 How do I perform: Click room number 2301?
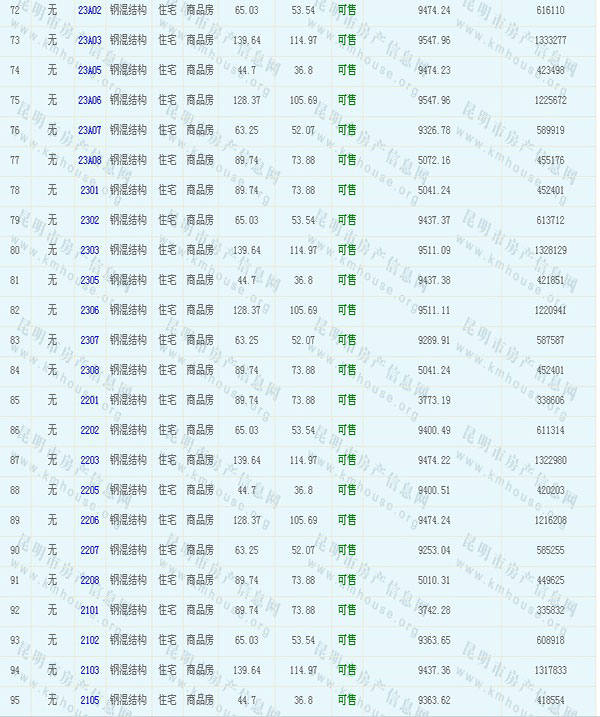click(x=89, y=190)
